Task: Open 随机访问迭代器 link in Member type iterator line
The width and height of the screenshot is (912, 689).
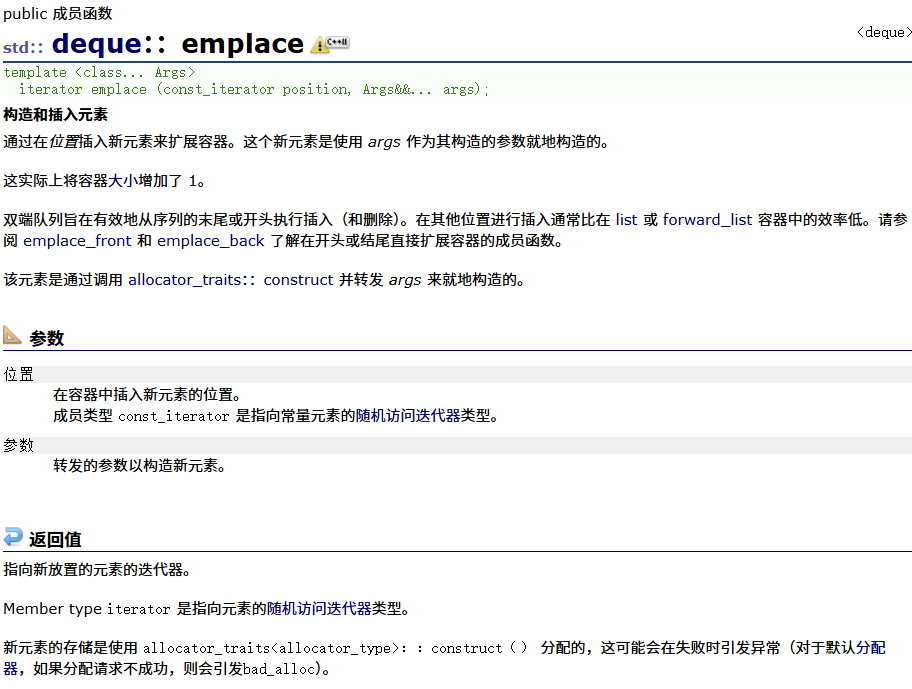Action: 319,609
